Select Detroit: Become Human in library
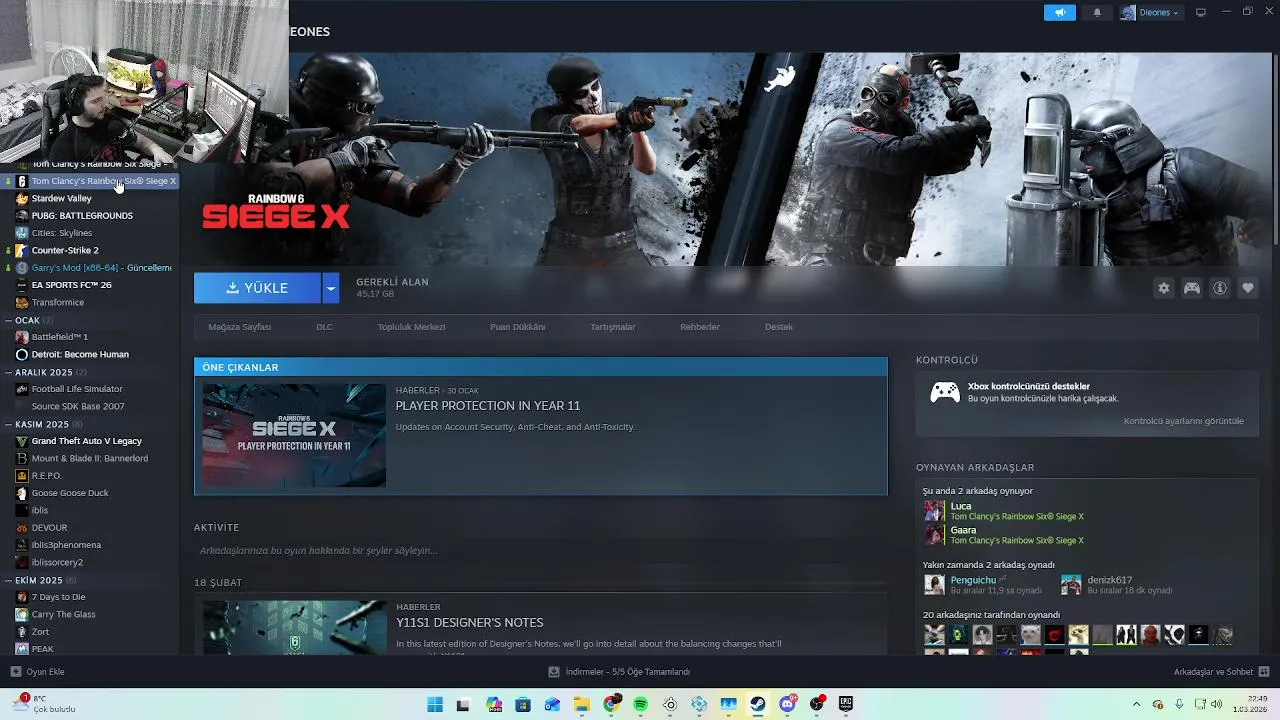This screenshot has height=720, width=1280. 80,354
